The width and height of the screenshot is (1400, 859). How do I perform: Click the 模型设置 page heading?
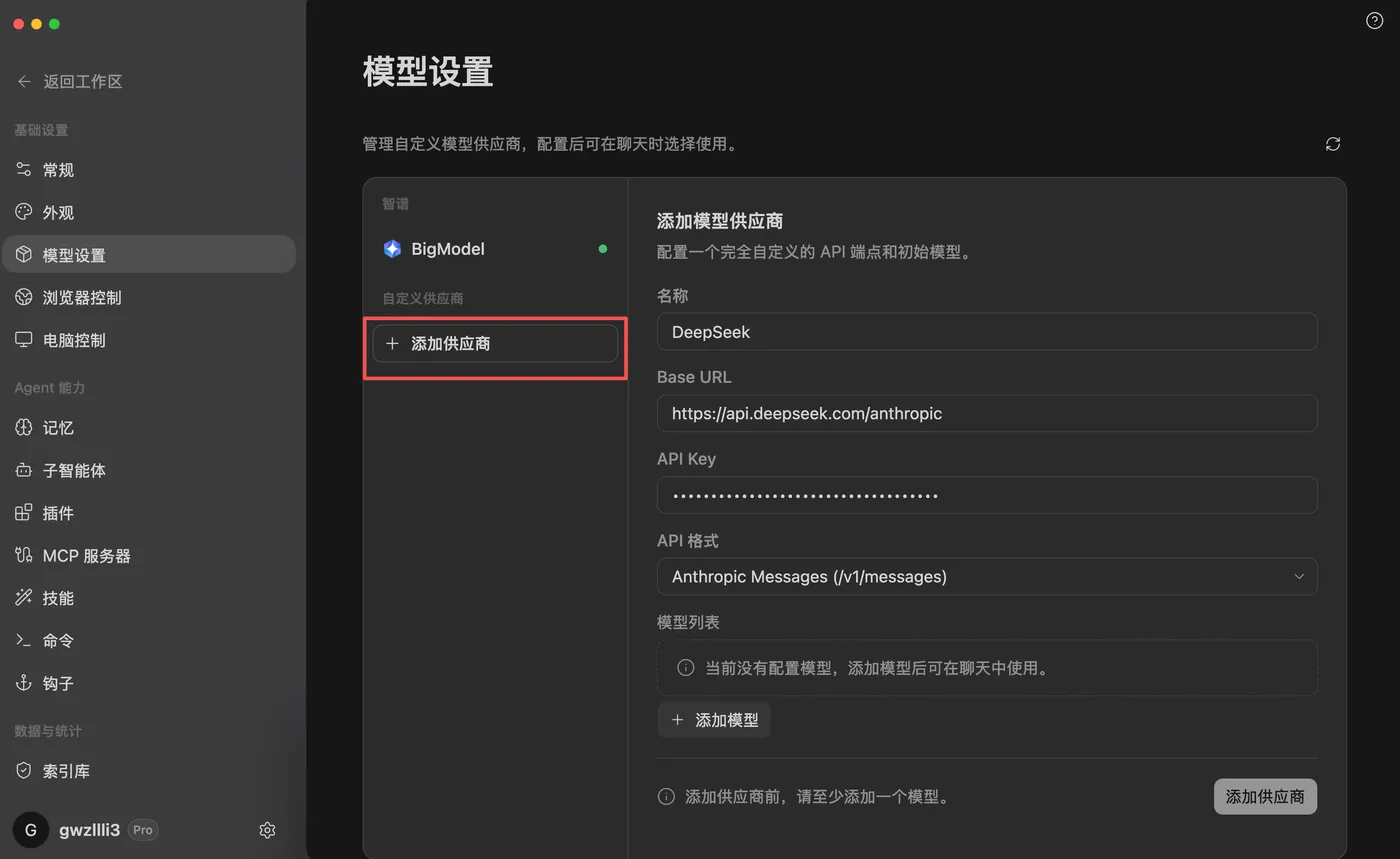pos(428,72)
